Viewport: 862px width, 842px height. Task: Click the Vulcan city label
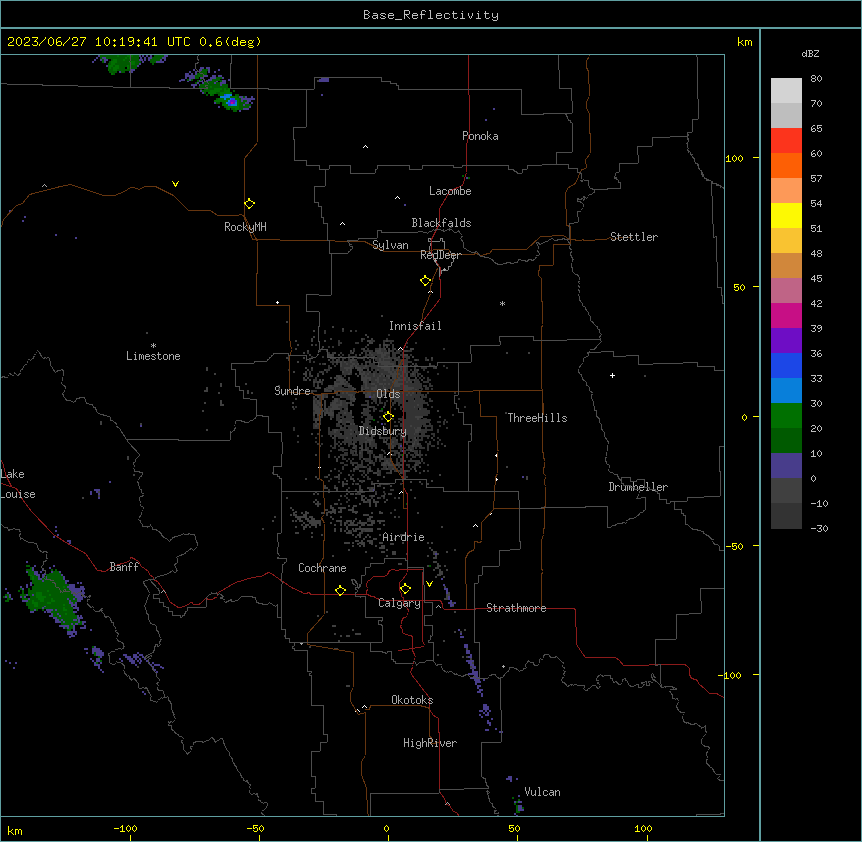(x=543, y=792)
